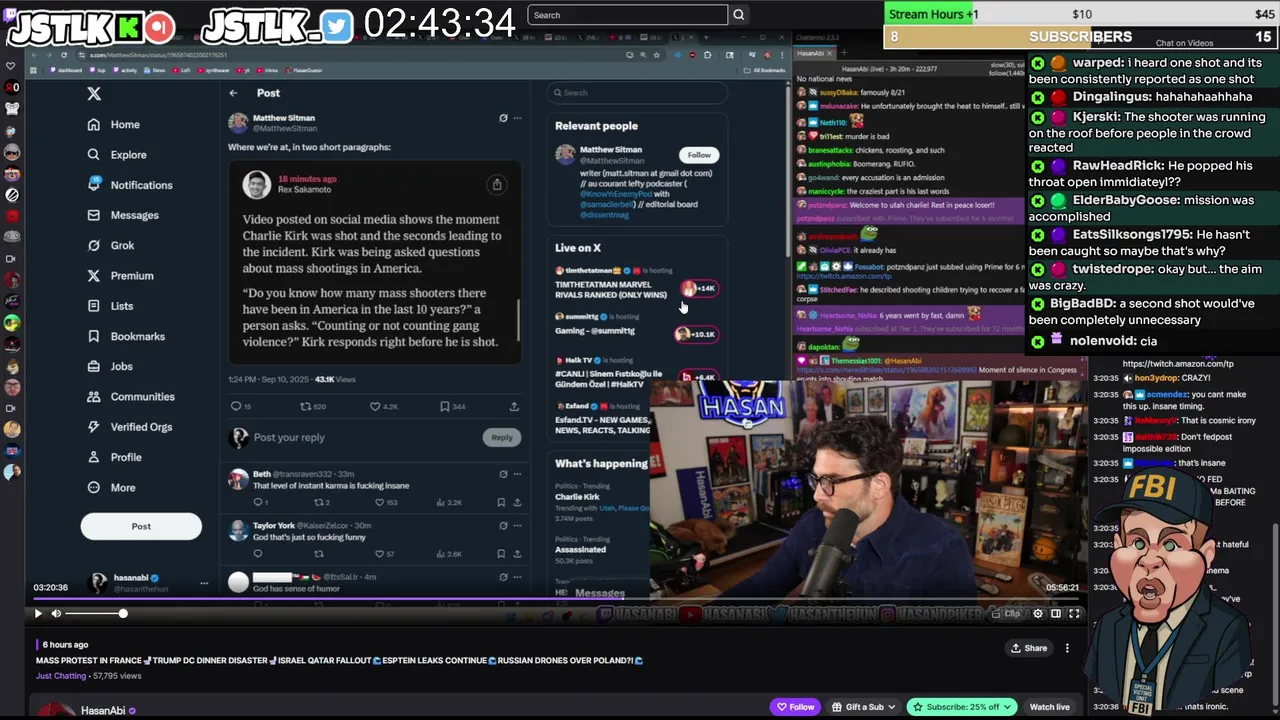The height and width of the screenshot is (720, 1280).
Task: Click the Bookmarks icon in the X sidebar
Action: (94, 336)
